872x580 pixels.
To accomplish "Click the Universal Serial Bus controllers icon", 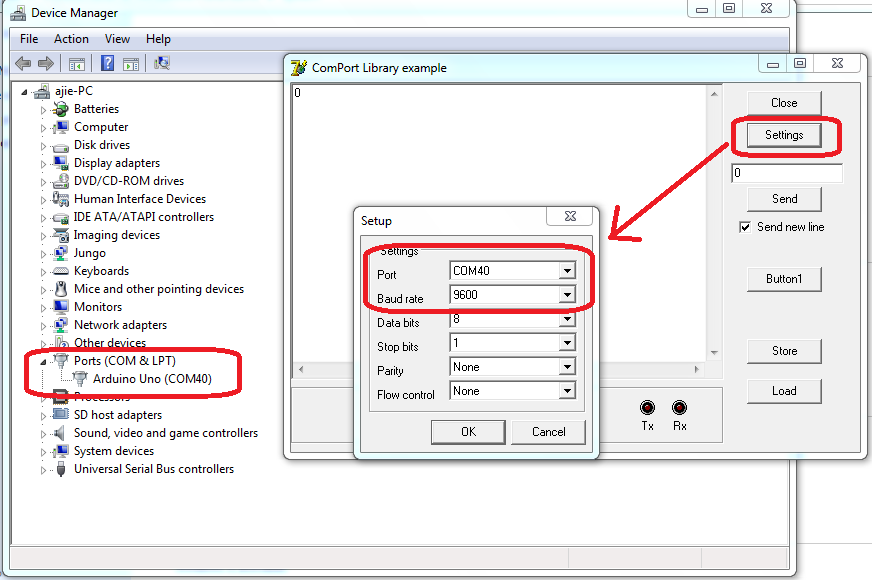I will point(61,469).
